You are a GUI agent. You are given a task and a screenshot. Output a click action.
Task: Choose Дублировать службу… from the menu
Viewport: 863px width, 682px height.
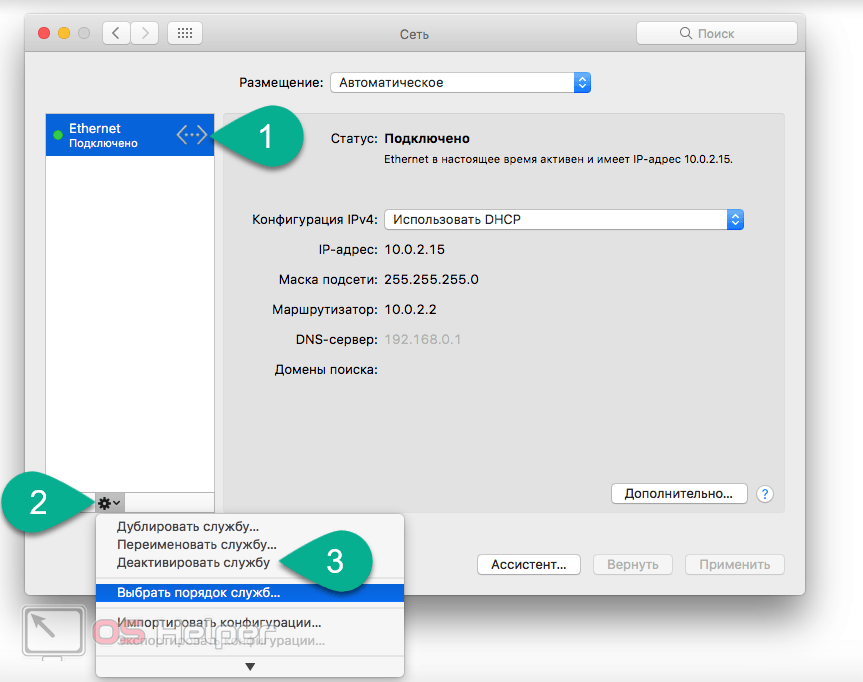(x=188, y=527)
